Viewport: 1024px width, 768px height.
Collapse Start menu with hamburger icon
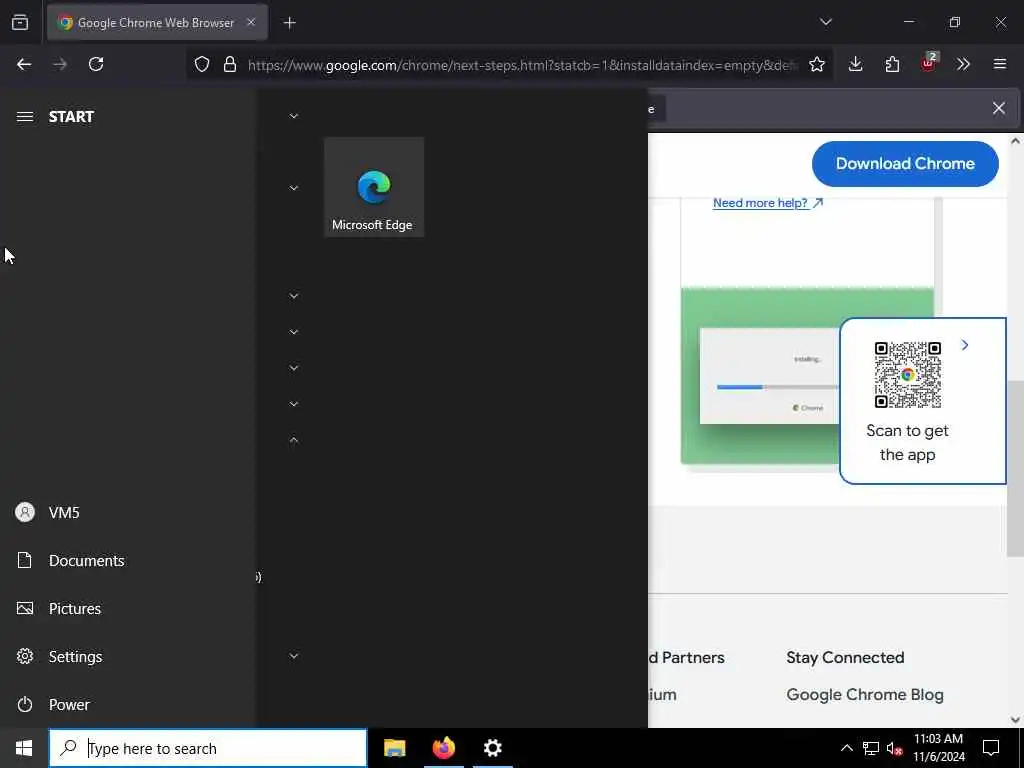[x=25, y=116]
